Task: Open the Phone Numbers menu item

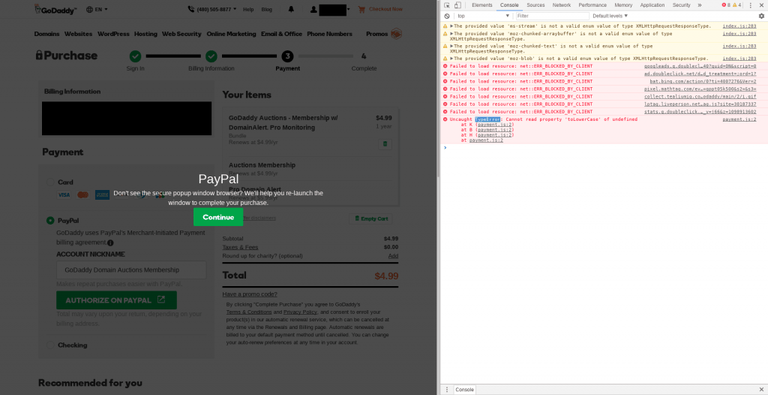Action: 330,34
